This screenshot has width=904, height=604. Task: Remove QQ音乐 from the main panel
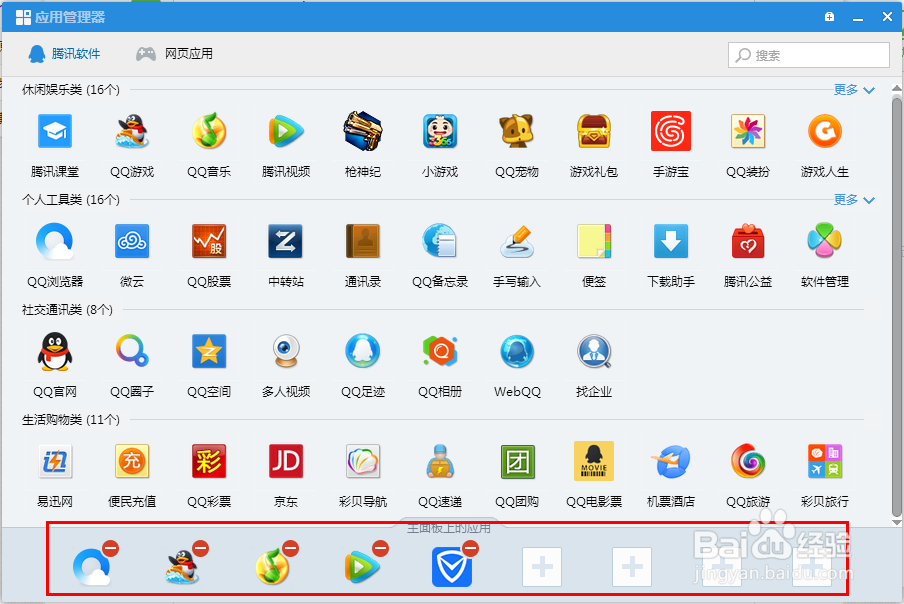(291, 548)
